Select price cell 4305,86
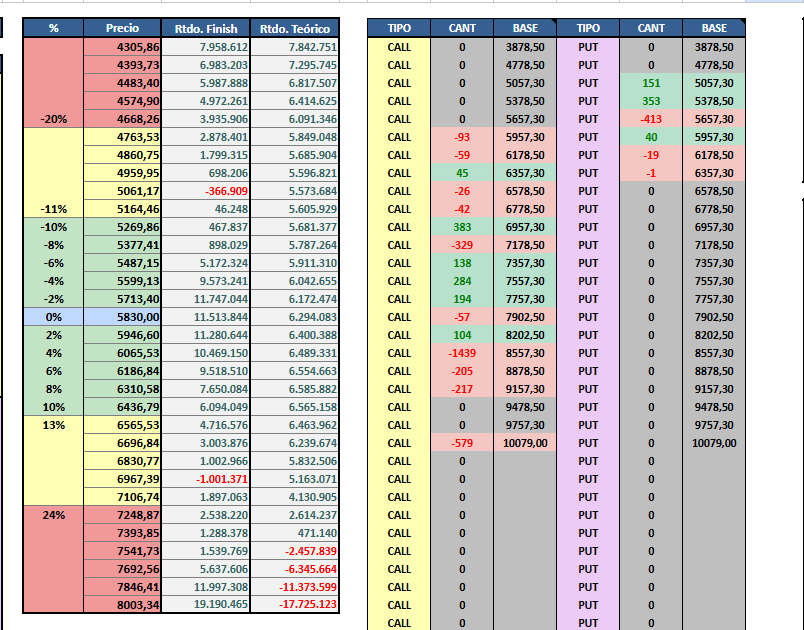 click(x=122, y=47)
